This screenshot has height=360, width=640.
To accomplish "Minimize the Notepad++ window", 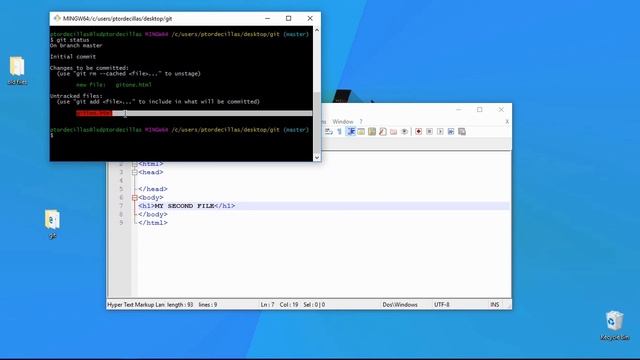I will coord(458,109).
